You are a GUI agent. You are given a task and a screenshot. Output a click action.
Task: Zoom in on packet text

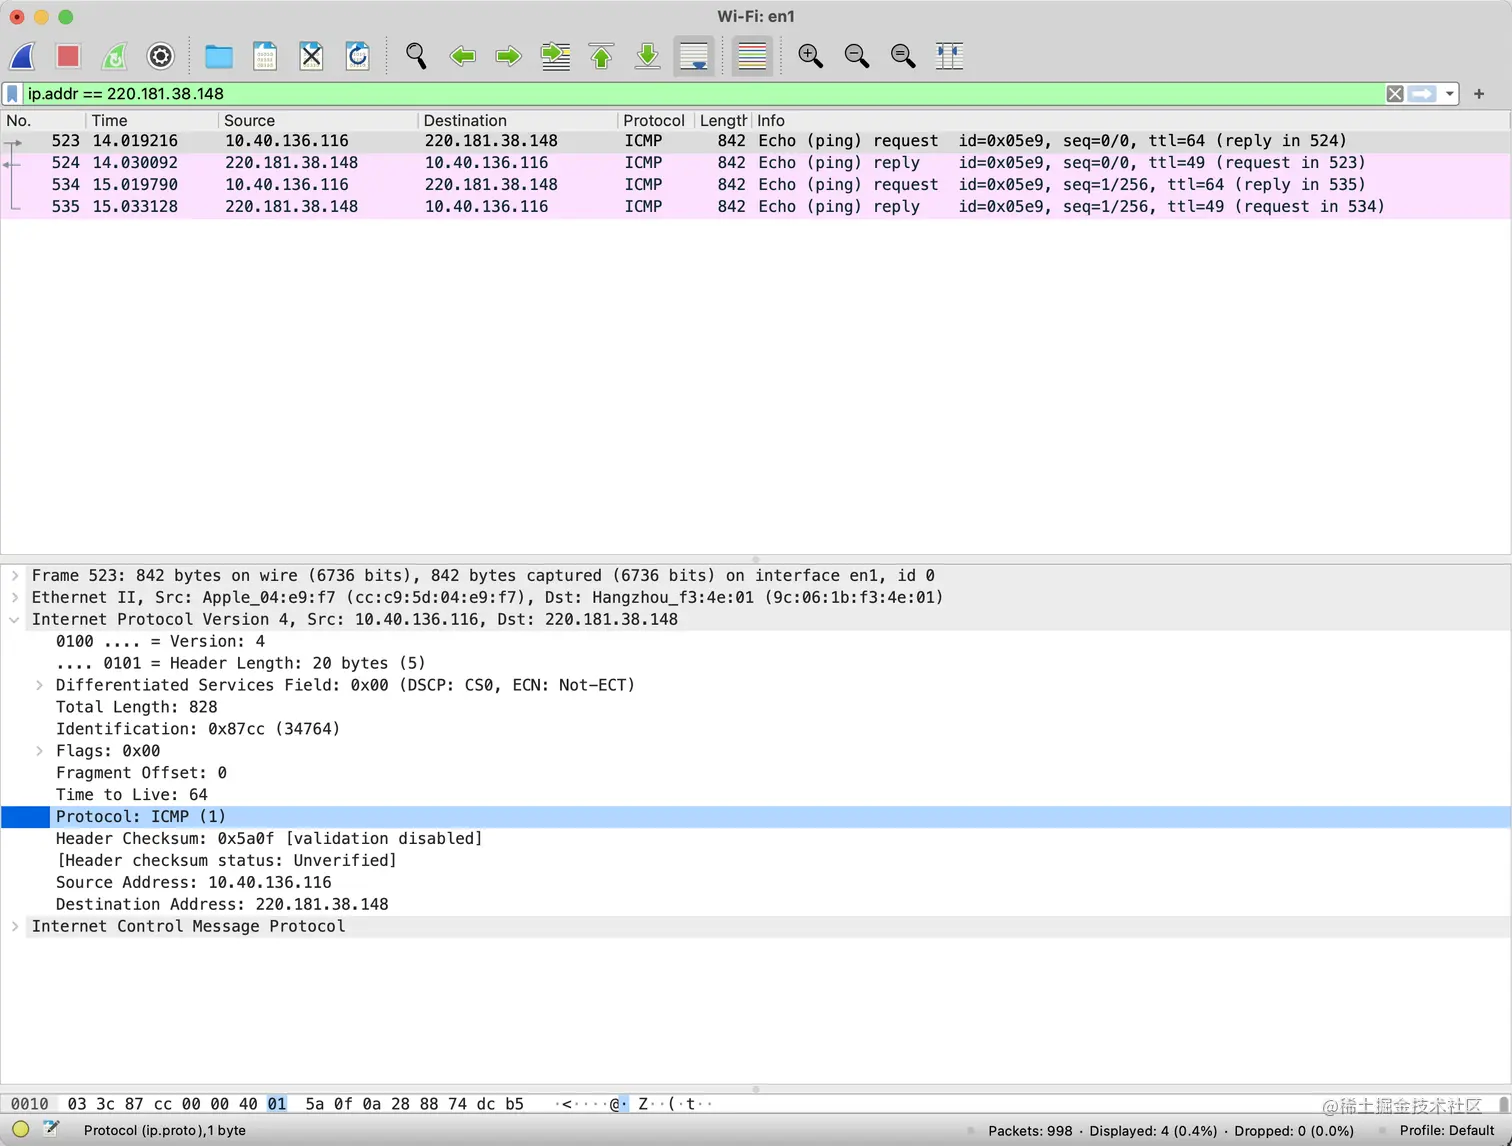pyautogui.click(x=810, y=56)
